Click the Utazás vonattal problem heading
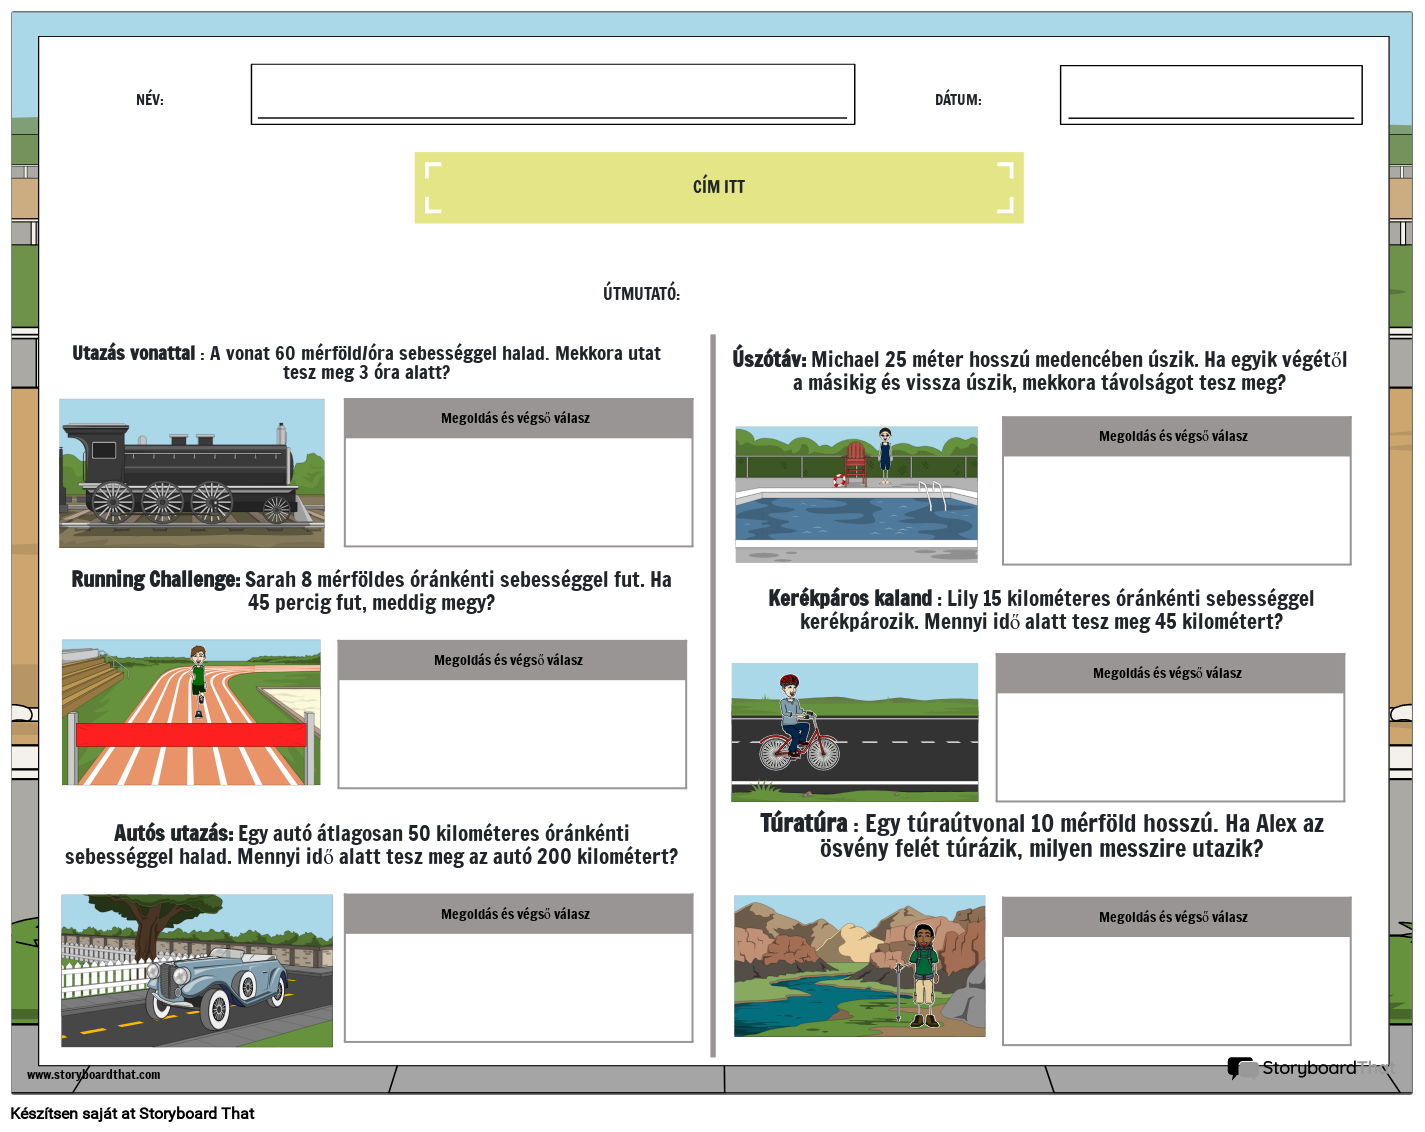This screenshot has width=1425, height=1132. pyautogui.click(x=134, y=353)
